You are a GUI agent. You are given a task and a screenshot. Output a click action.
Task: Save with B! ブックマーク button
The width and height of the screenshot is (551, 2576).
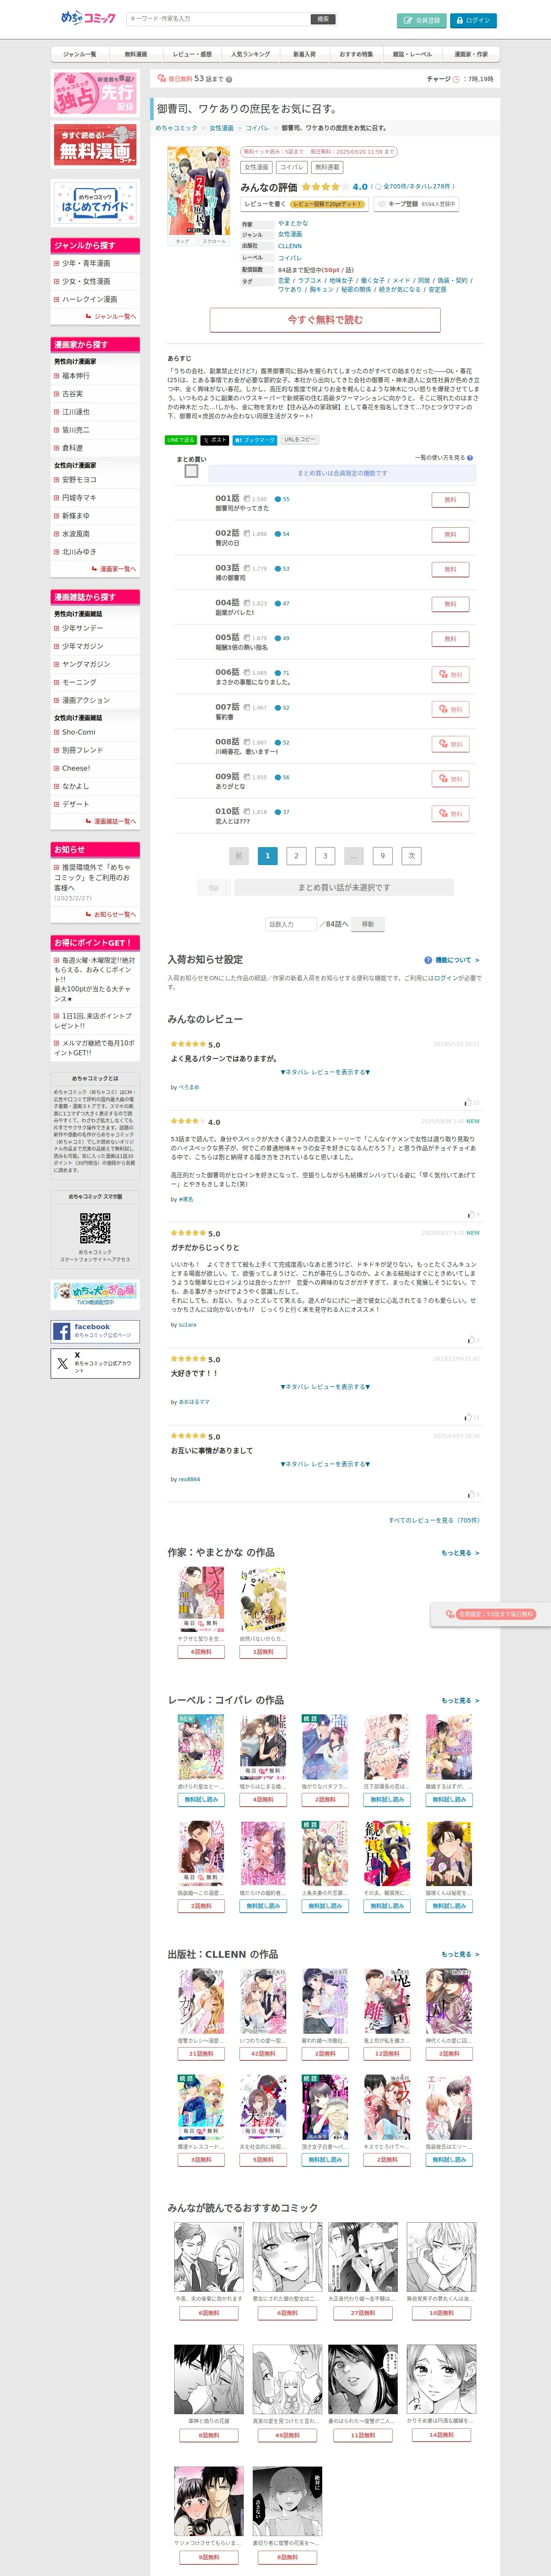[254, 440]
